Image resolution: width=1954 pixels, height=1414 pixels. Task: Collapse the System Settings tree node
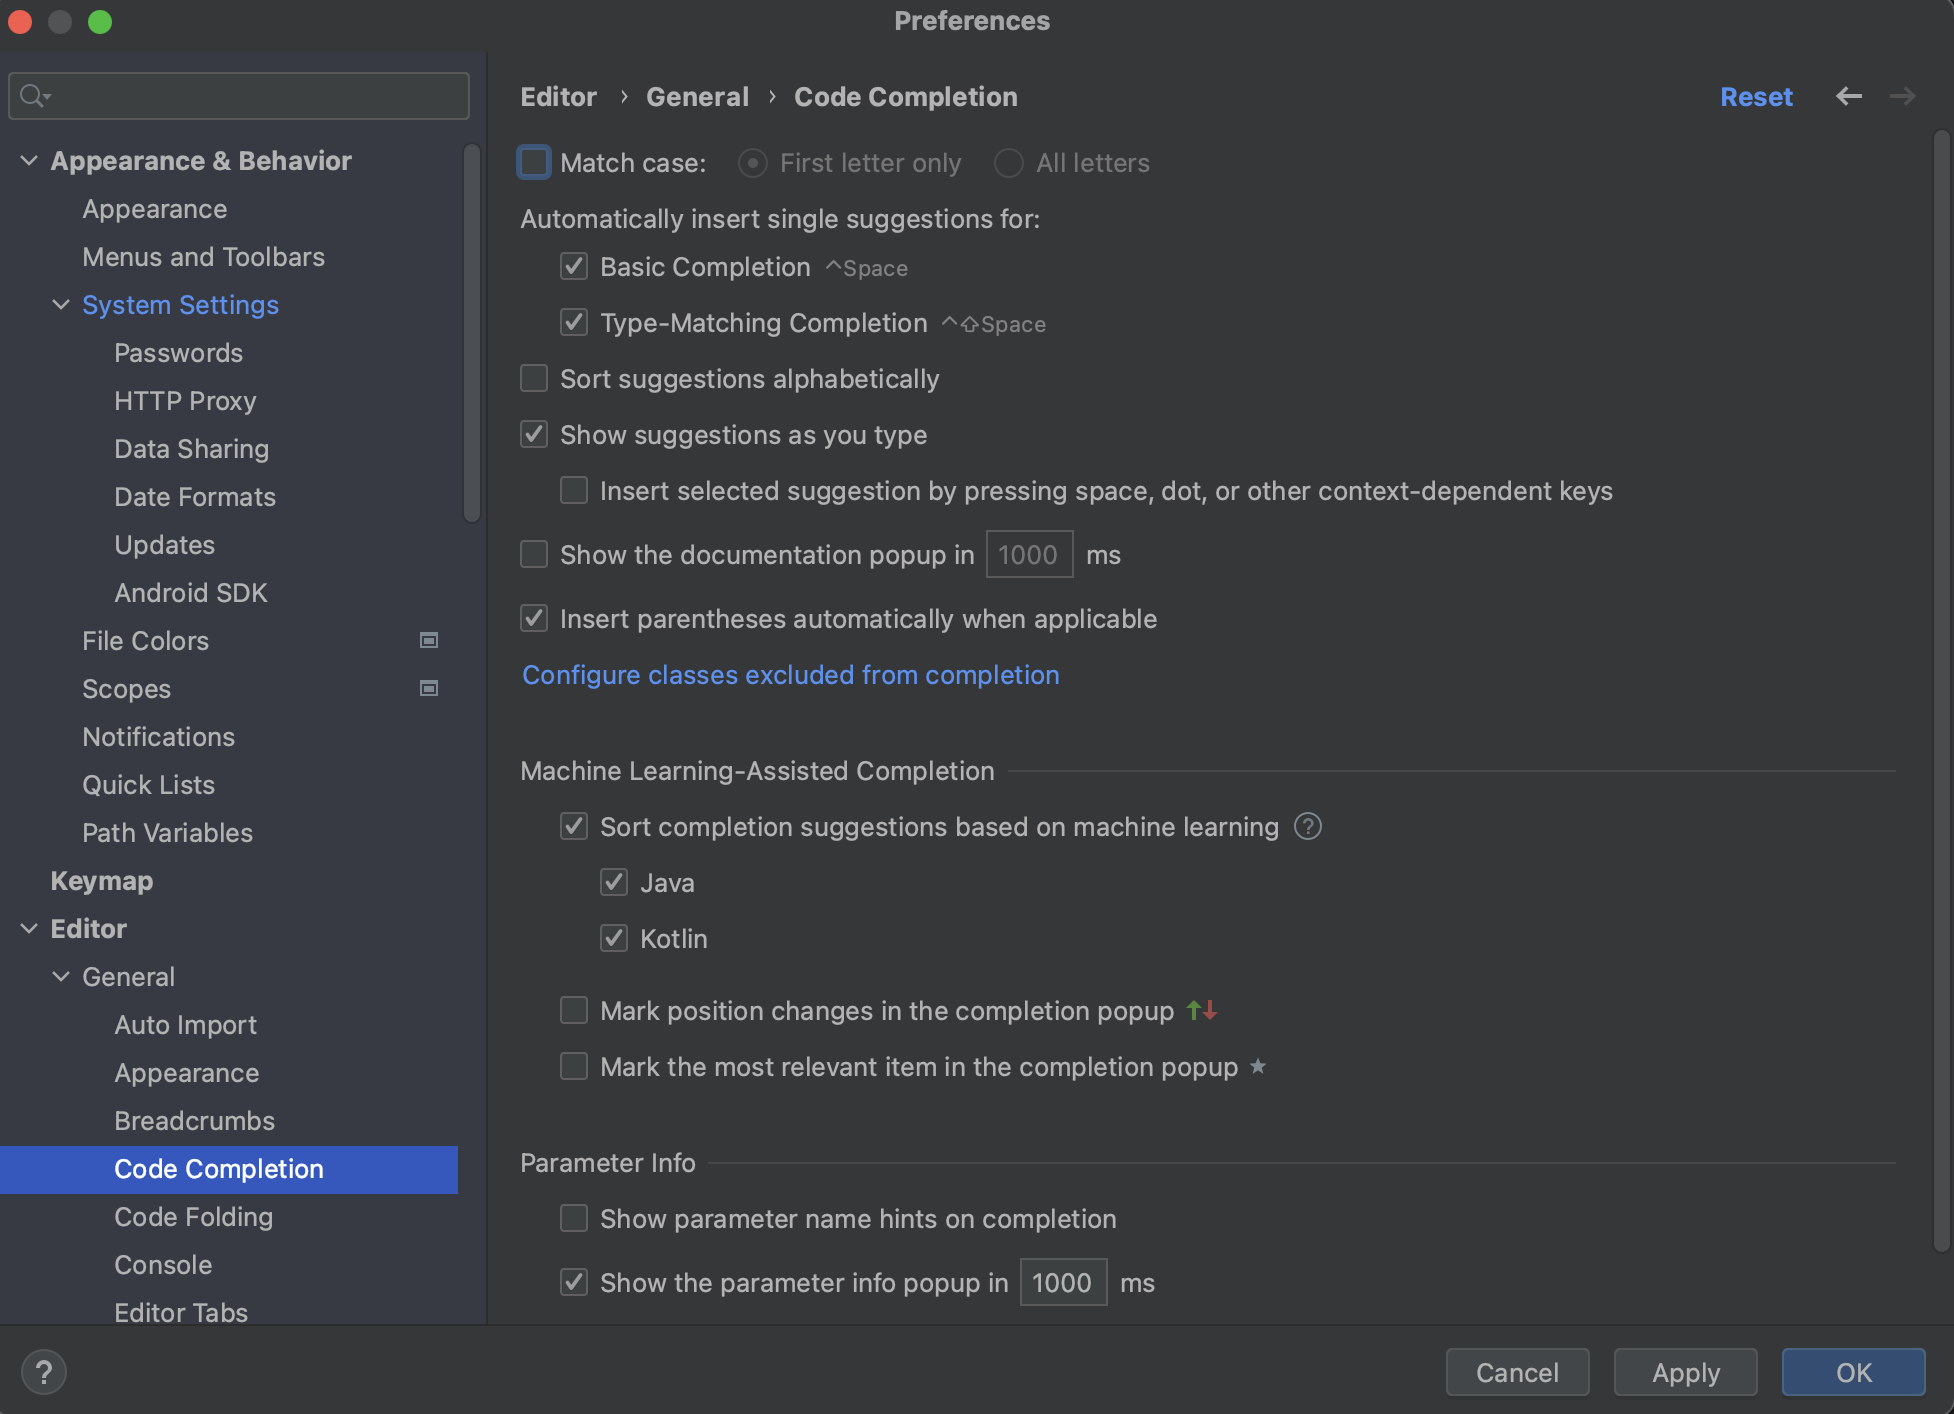click(x=61, y=304)
